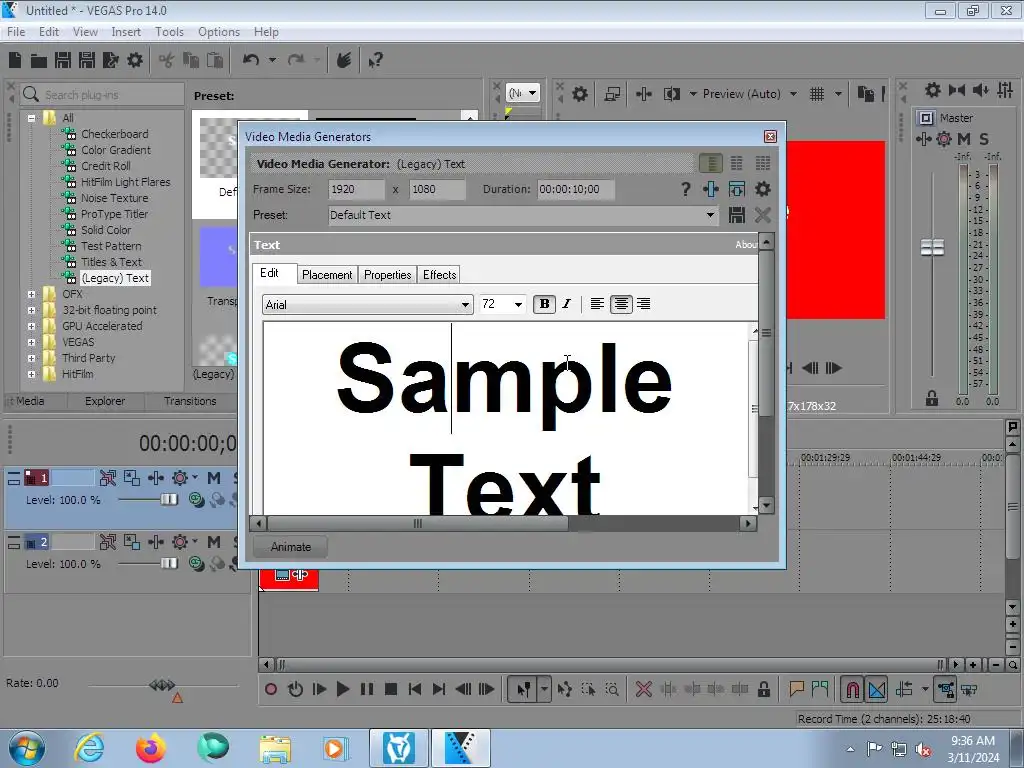Switch to the Effects tab
The height and width of the screenshot is (768, 1024).
pos(439,275)
